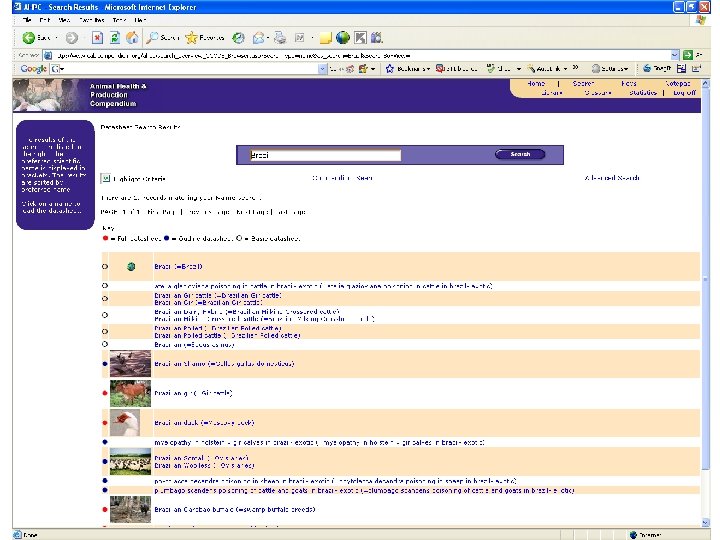Image resolution: width=720 pixels, height=540 pixels.
Task: Expand the Google Bookmarks dropdown
Action: [x=428, y=69]
